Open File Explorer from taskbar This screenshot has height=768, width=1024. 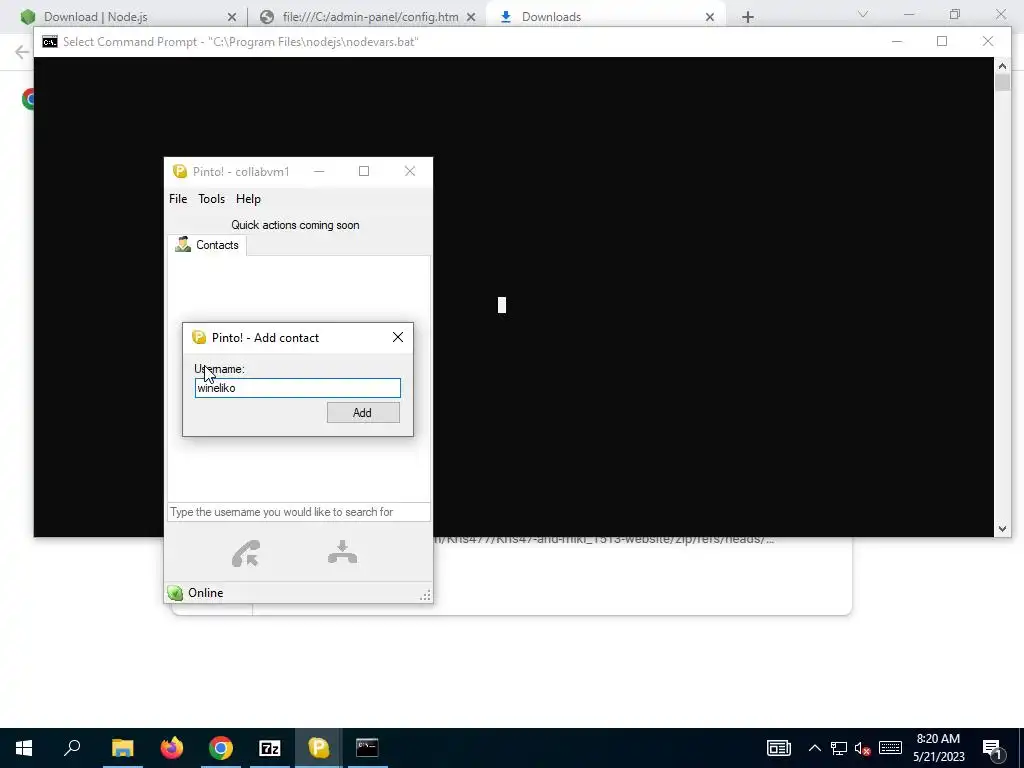[122, 748]
